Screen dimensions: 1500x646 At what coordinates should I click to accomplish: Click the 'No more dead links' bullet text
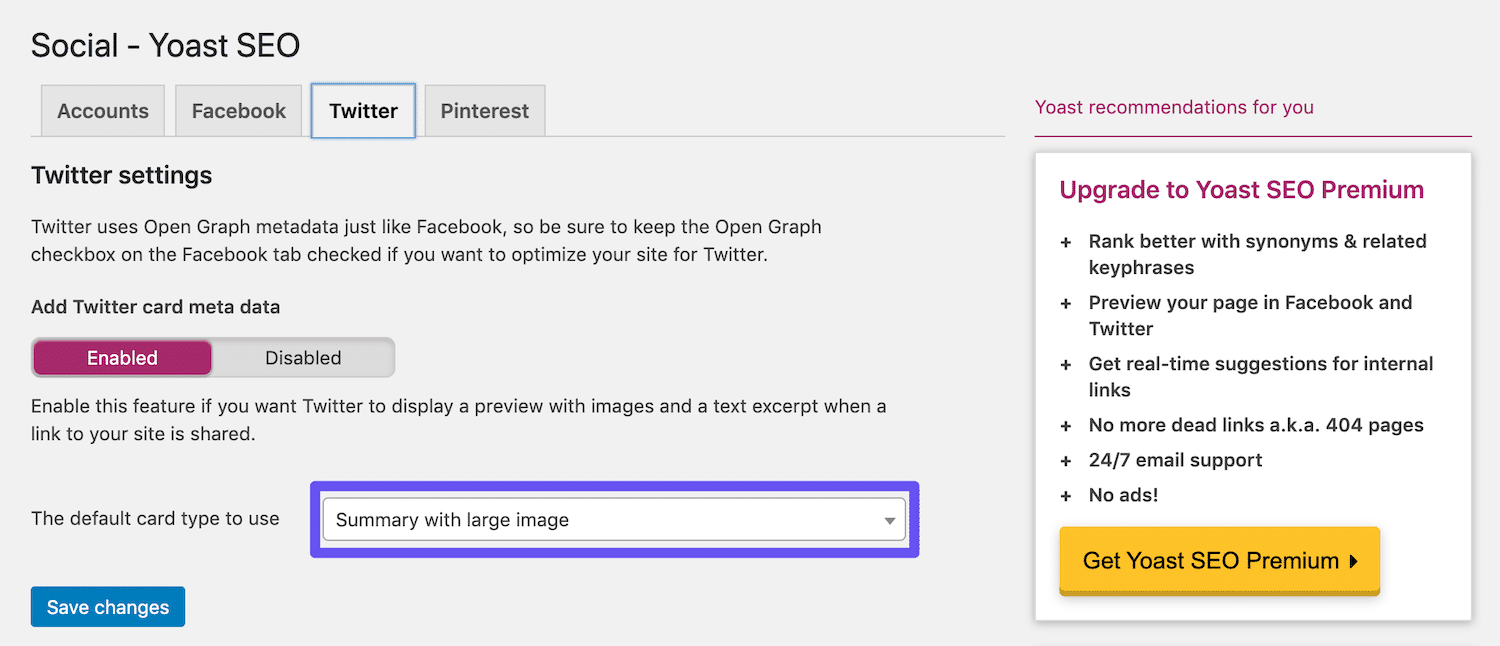(x=1255, y=425)
